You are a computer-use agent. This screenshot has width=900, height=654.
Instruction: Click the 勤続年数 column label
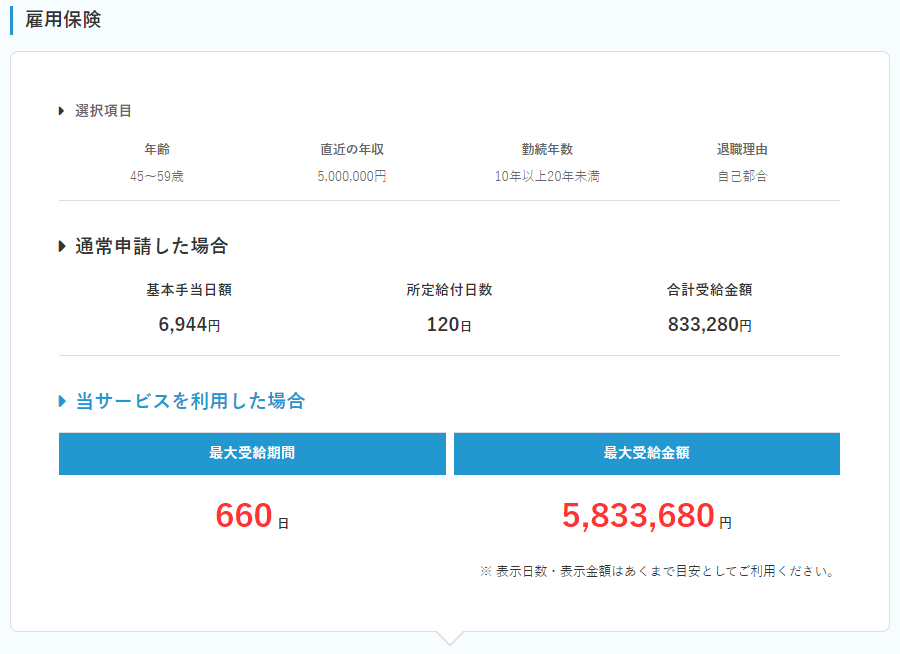547,149
